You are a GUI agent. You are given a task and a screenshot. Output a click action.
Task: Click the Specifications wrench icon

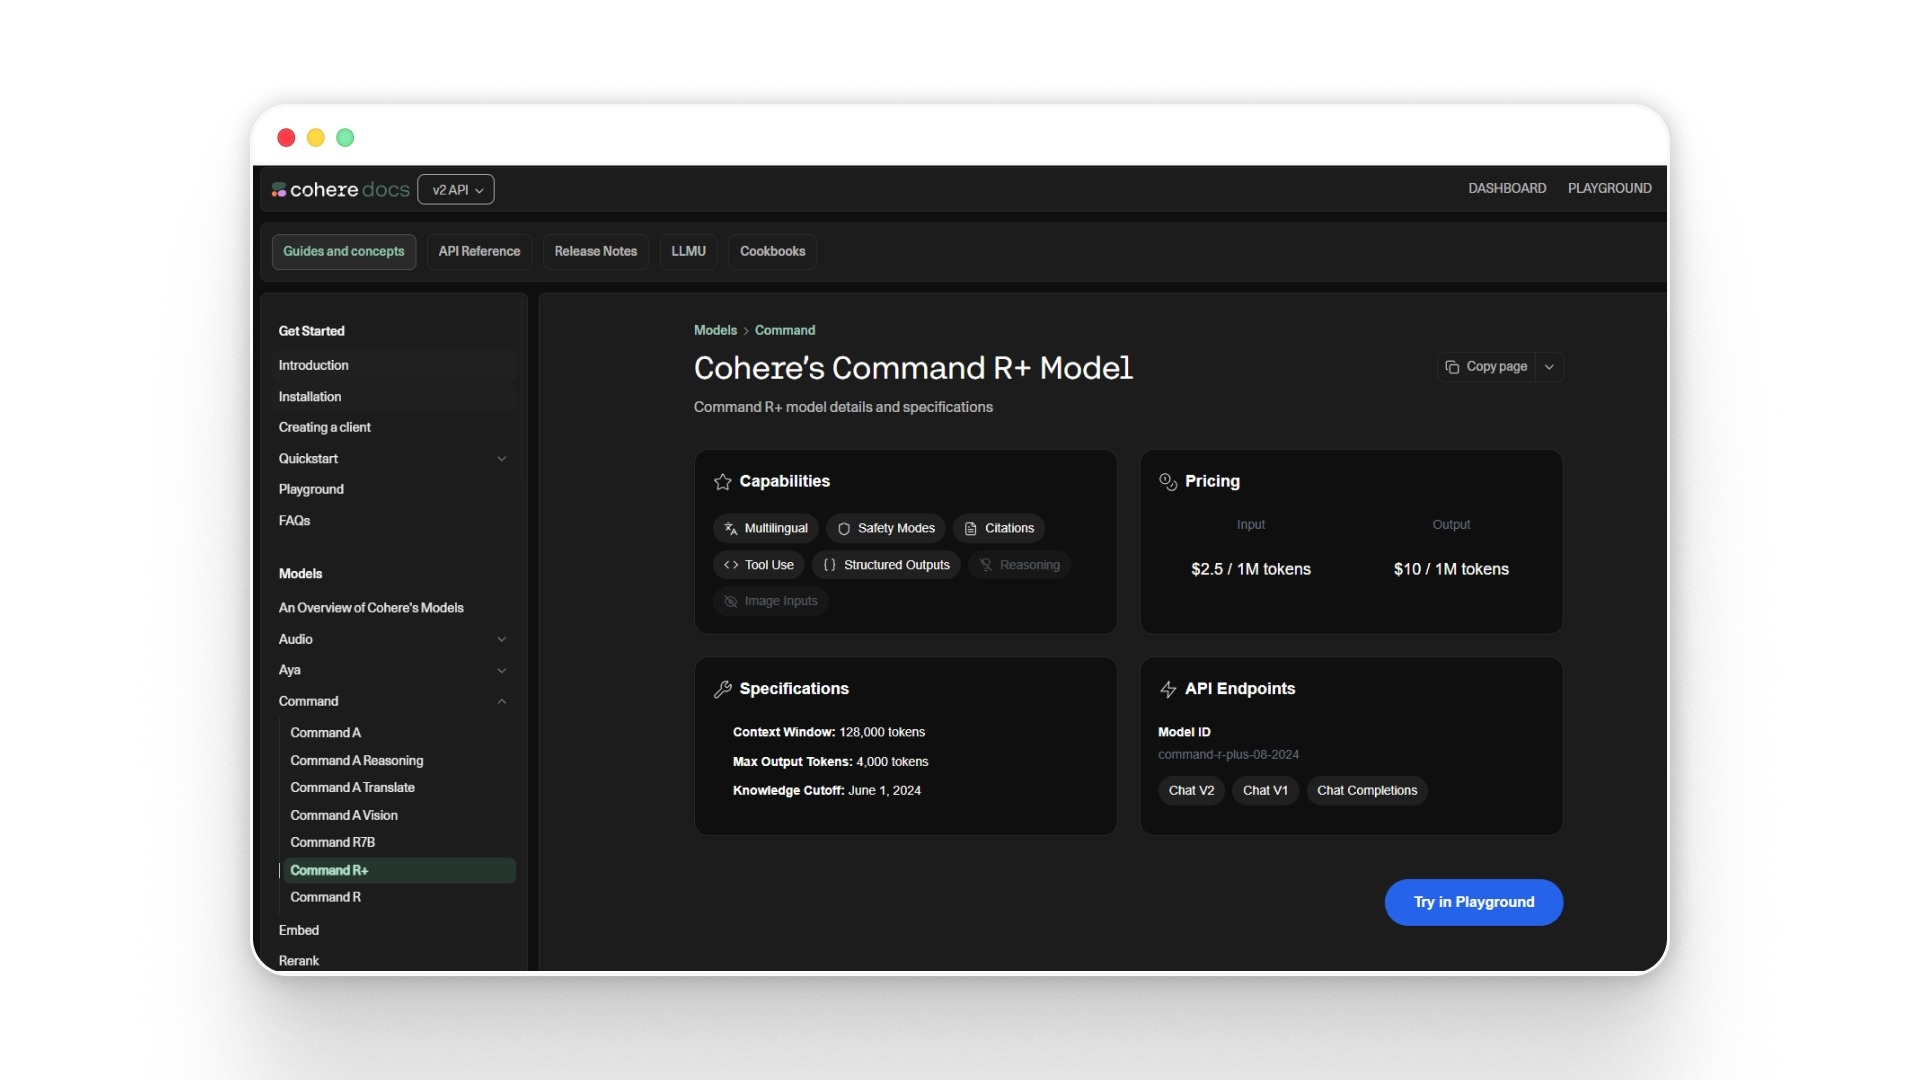pyautogui.click(x=723, y=689)
